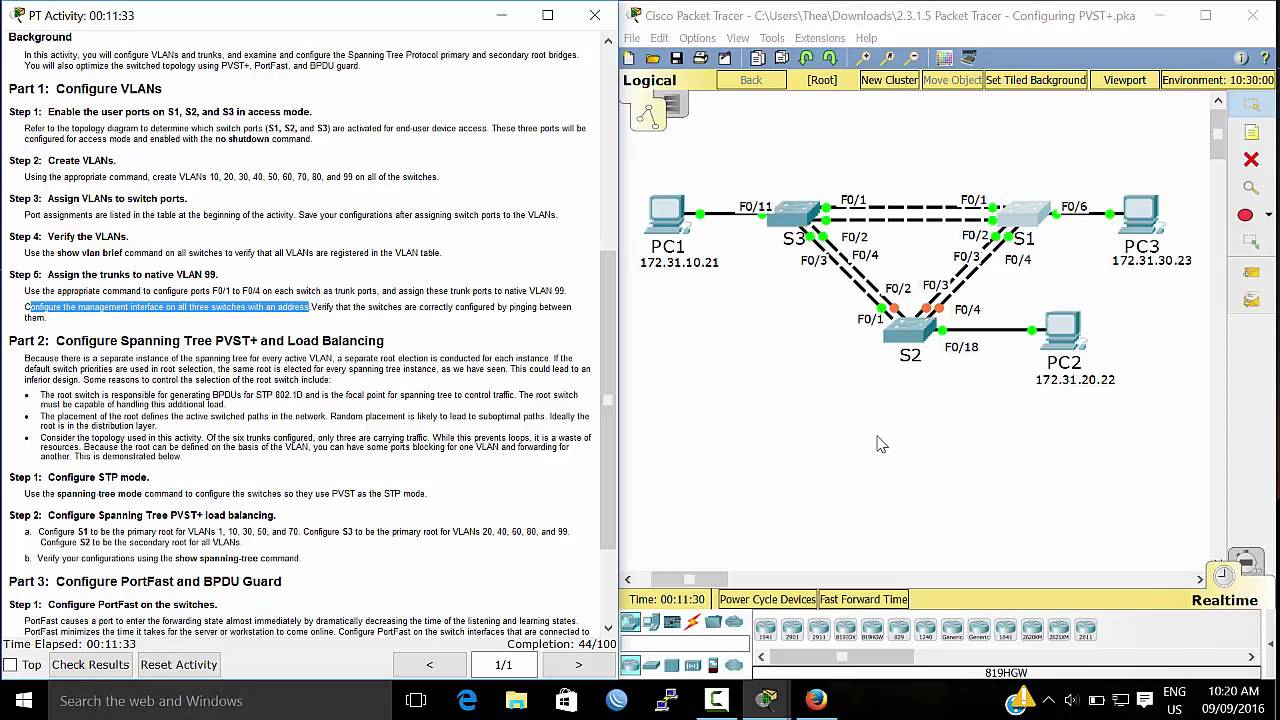Click Fast Forward Time button
1280x720 pixels.
point(864,600)
